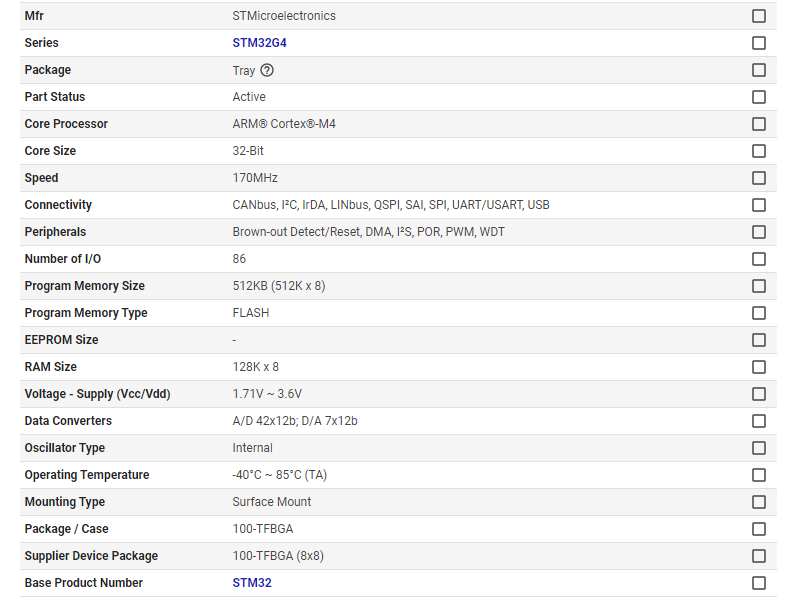The width and height of the screenshot is (790, 603).
Task: Open the Package help question-mark icon
Action: [x=267, y=70]
